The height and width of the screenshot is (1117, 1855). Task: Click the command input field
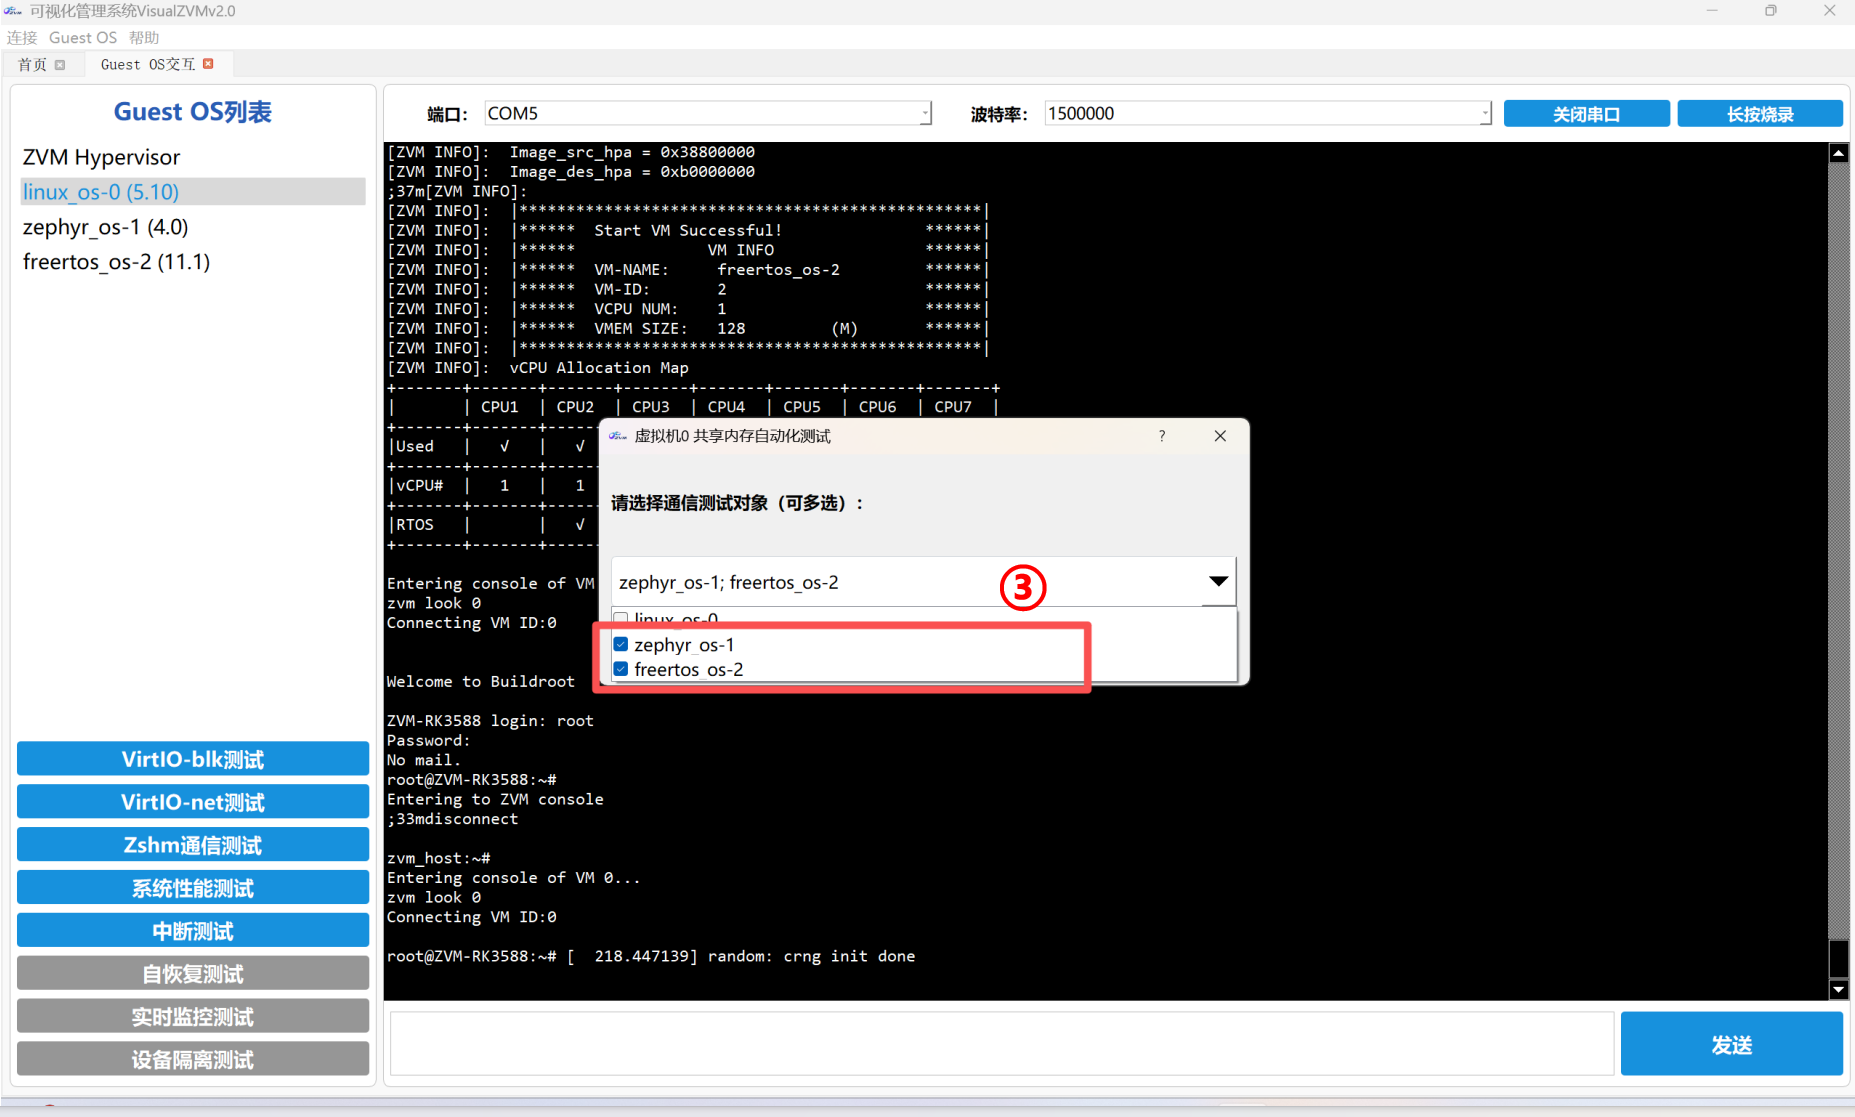point(1001,1044)
